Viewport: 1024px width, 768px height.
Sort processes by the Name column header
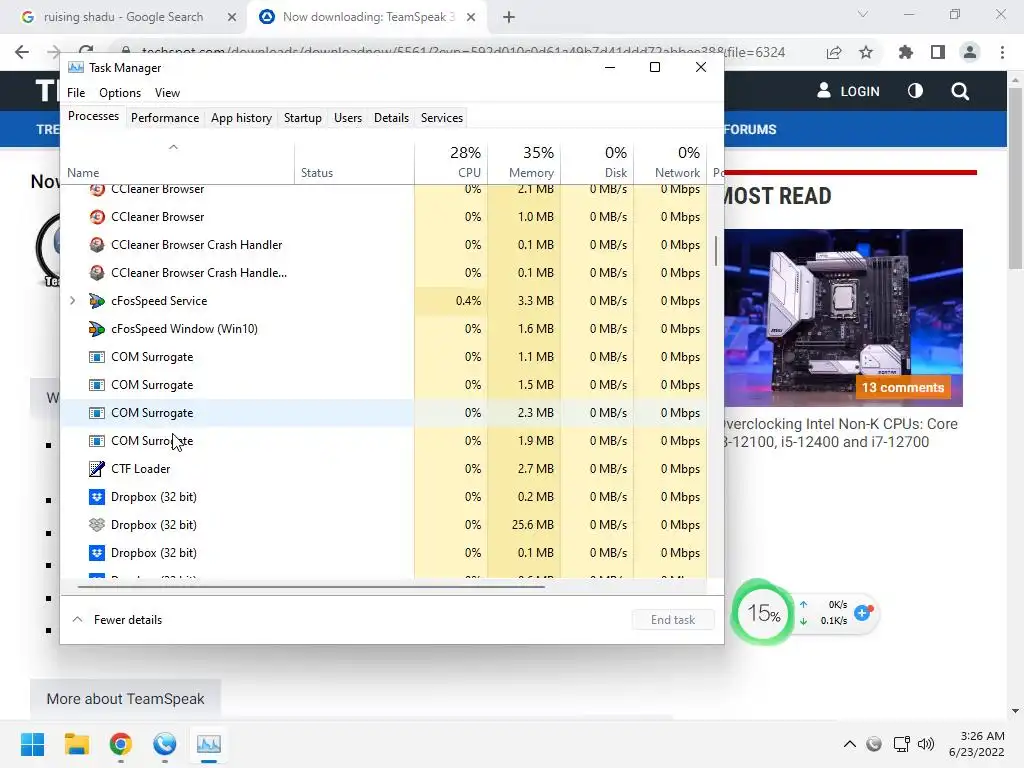pos(177,161)
